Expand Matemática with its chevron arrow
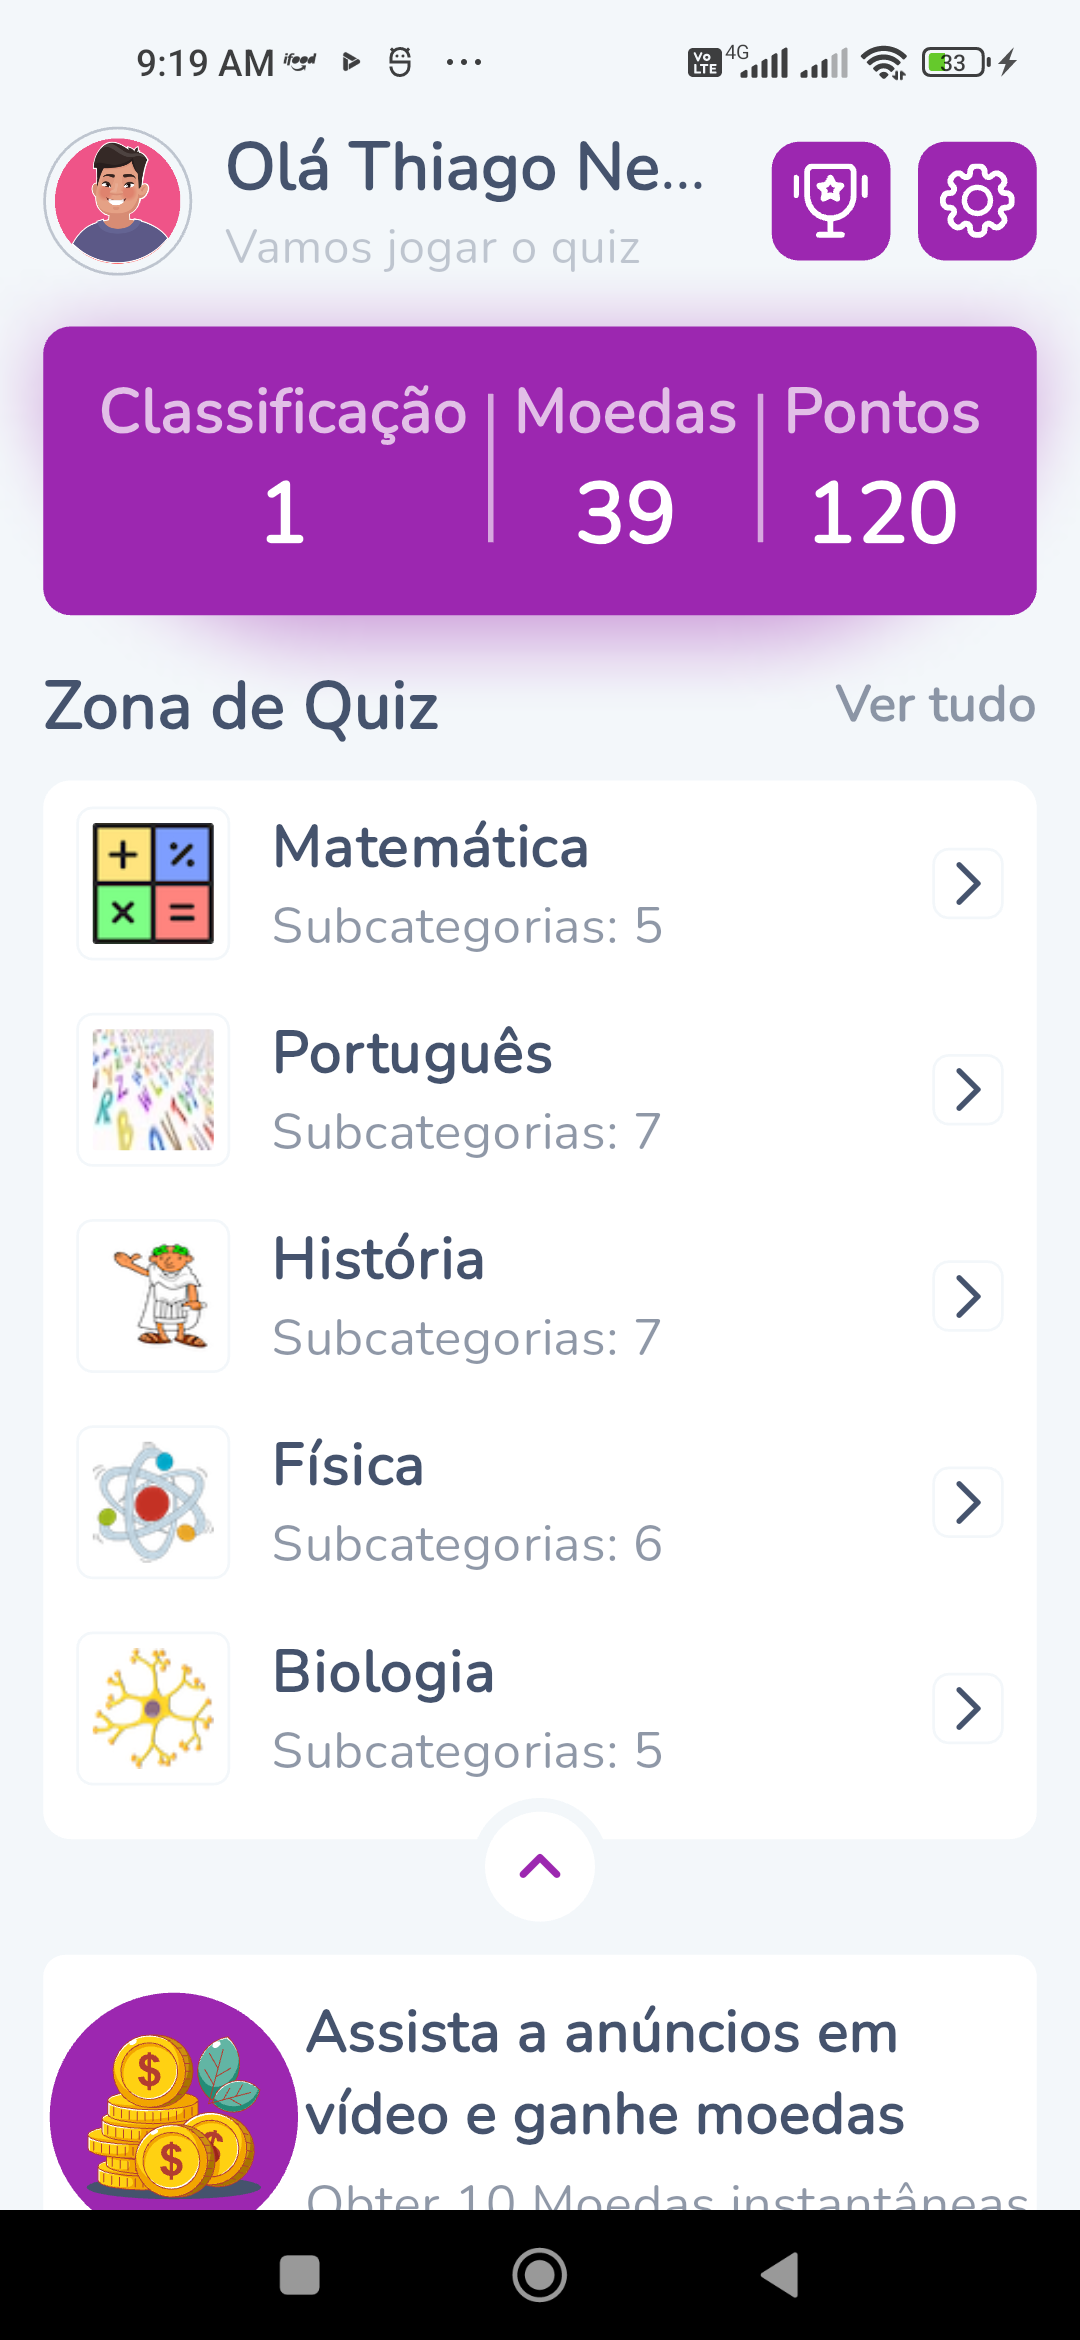 [x=967, y=884]
